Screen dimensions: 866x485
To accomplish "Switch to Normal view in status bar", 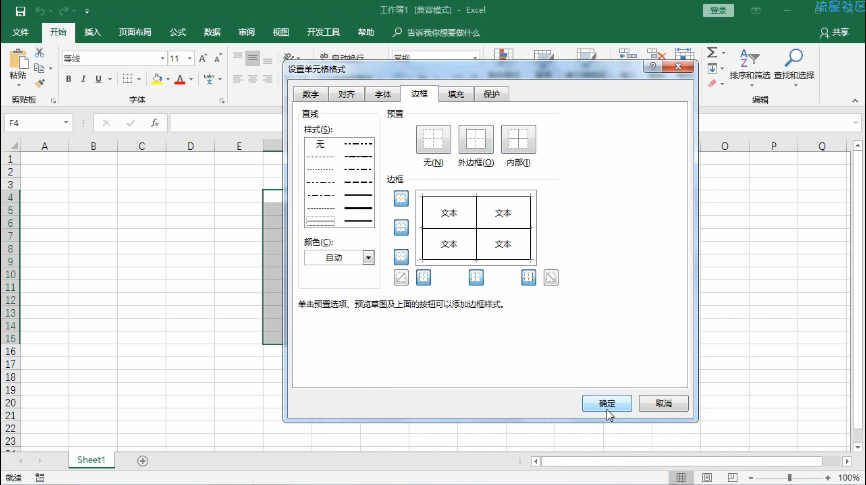I will 681,477.
